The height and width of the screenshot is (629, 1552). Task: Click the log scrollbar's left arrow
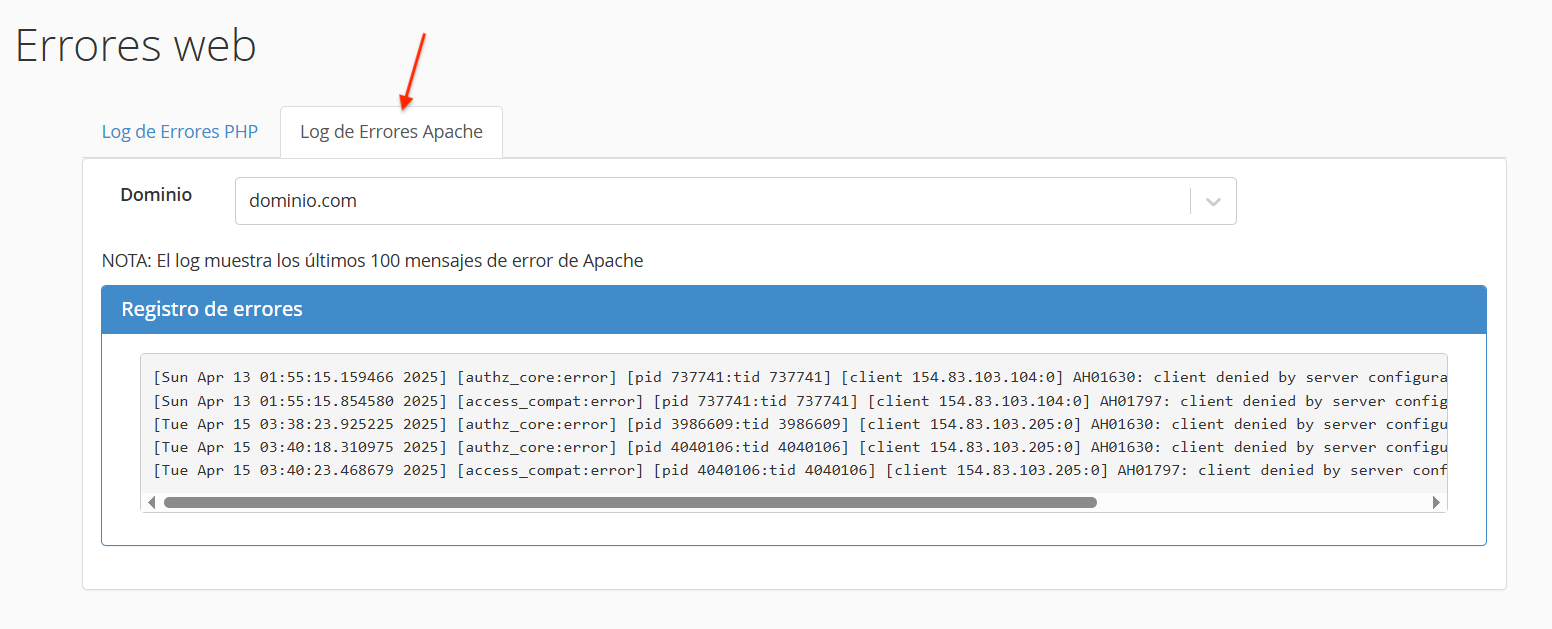tap(152, 503)
